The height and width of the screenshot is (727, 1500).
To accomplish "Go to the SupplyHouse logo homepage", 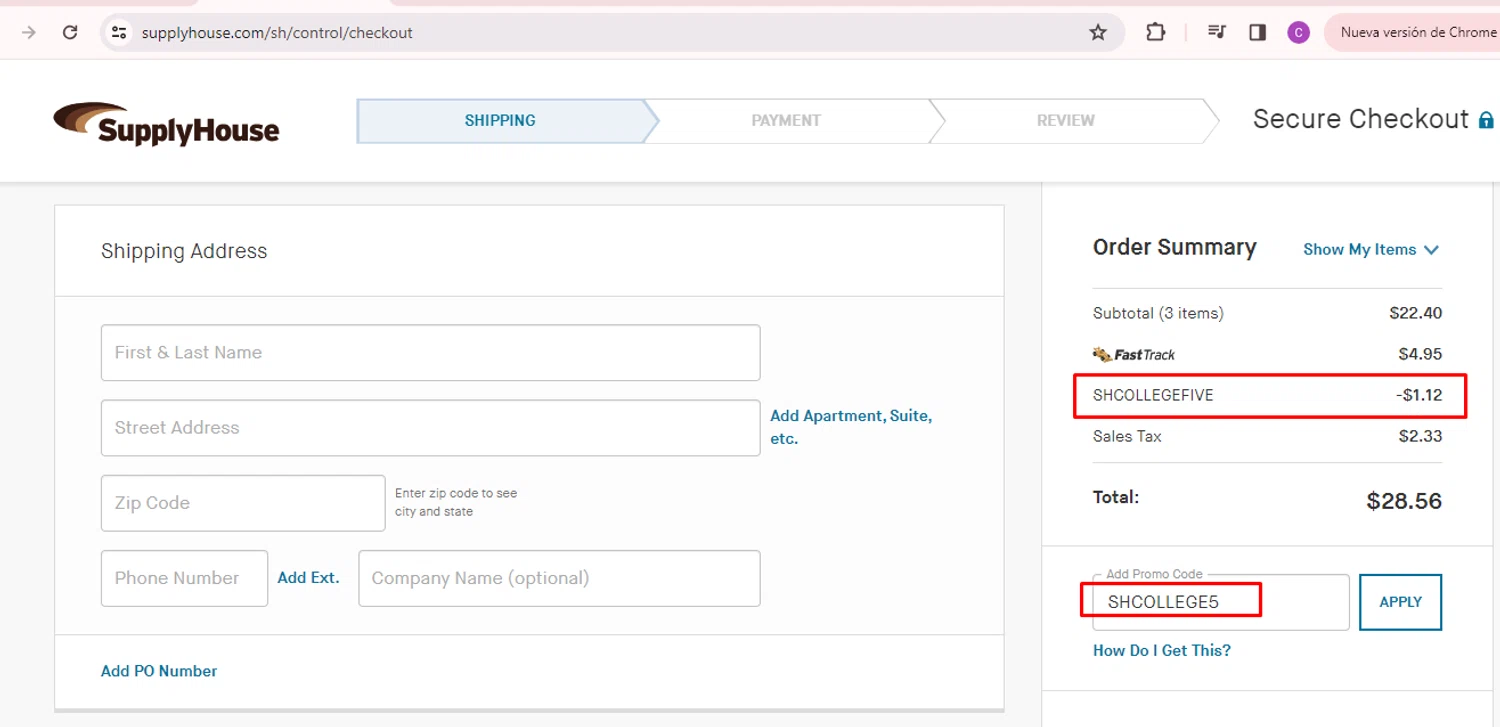I will [x=166, y=123].
